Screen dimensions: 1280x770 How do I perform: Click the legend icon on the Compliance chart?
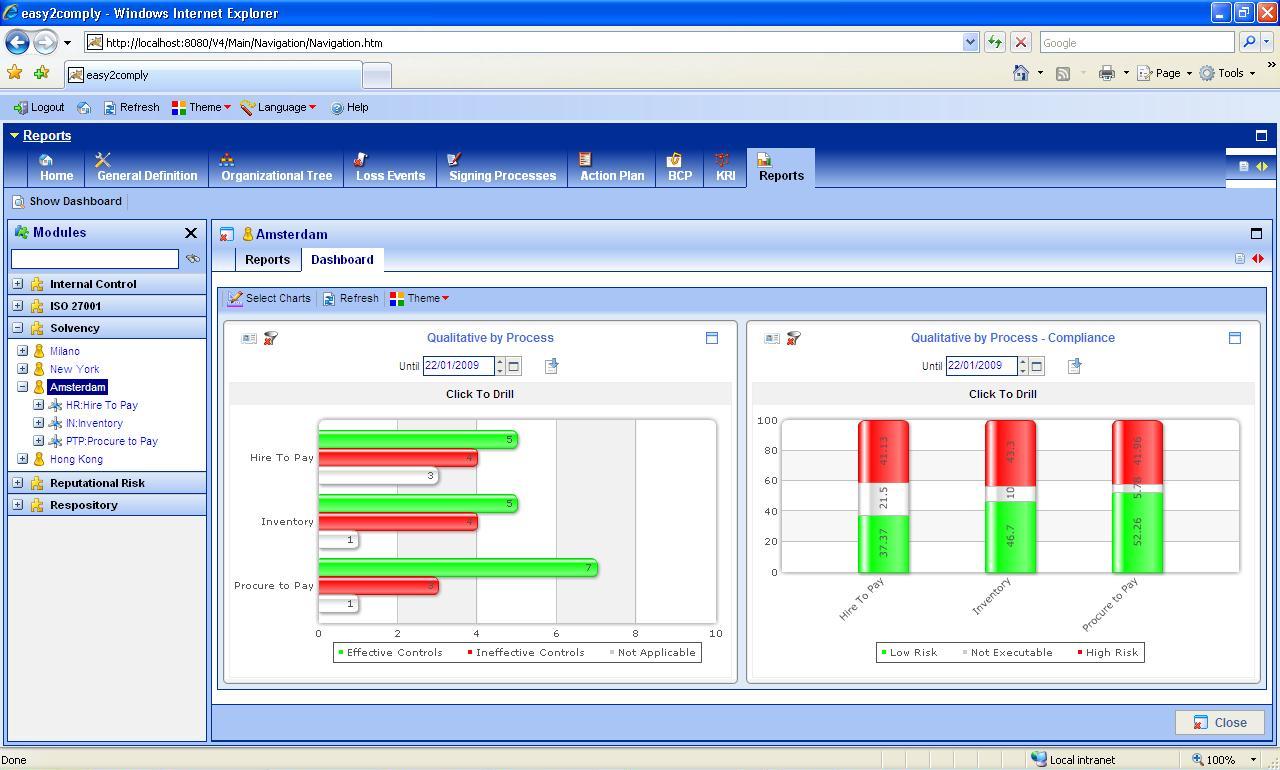pyautogui.click(x=772, y=338)
